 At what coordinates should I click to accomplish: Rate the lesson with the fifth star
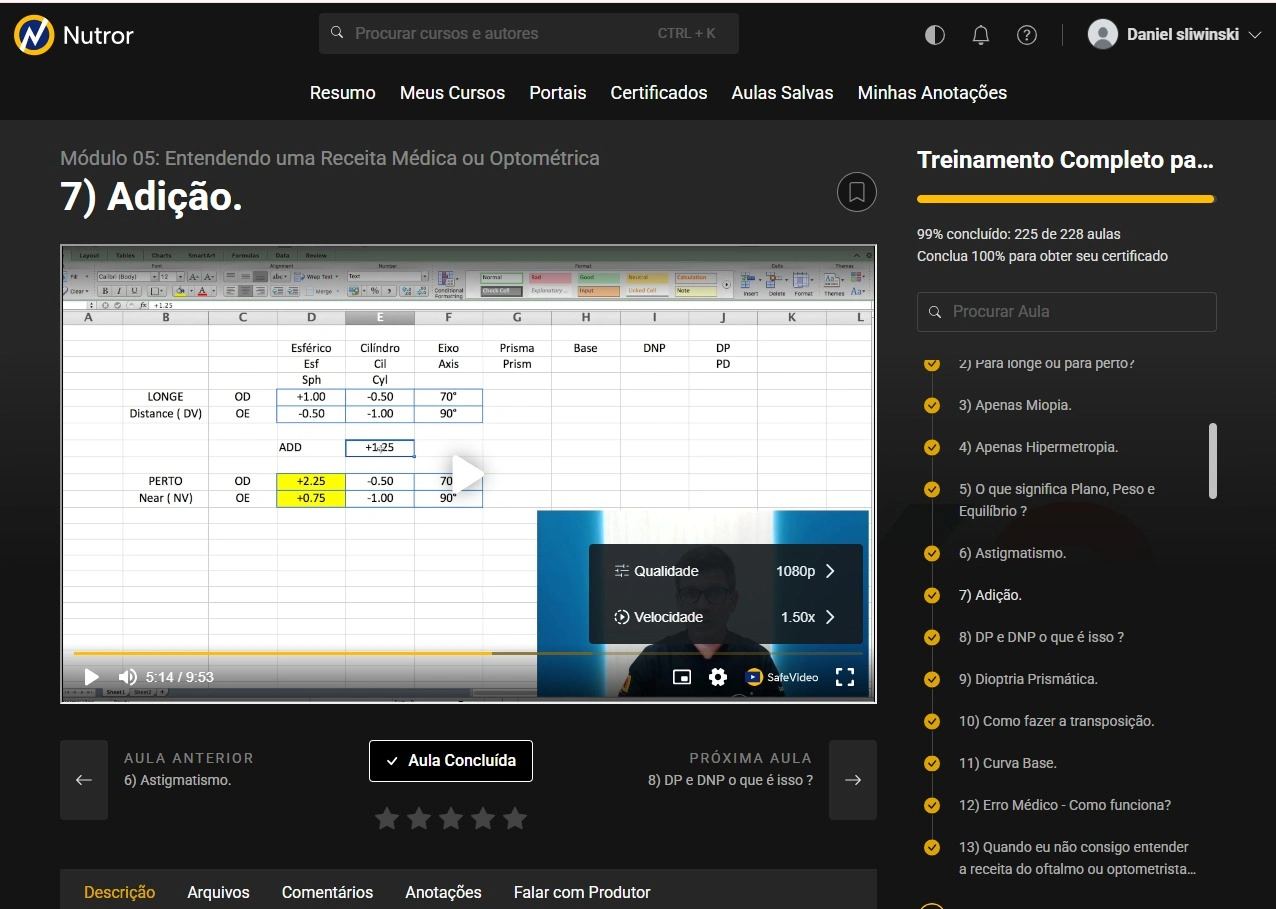pyautogui.click(x=515, y=819)
